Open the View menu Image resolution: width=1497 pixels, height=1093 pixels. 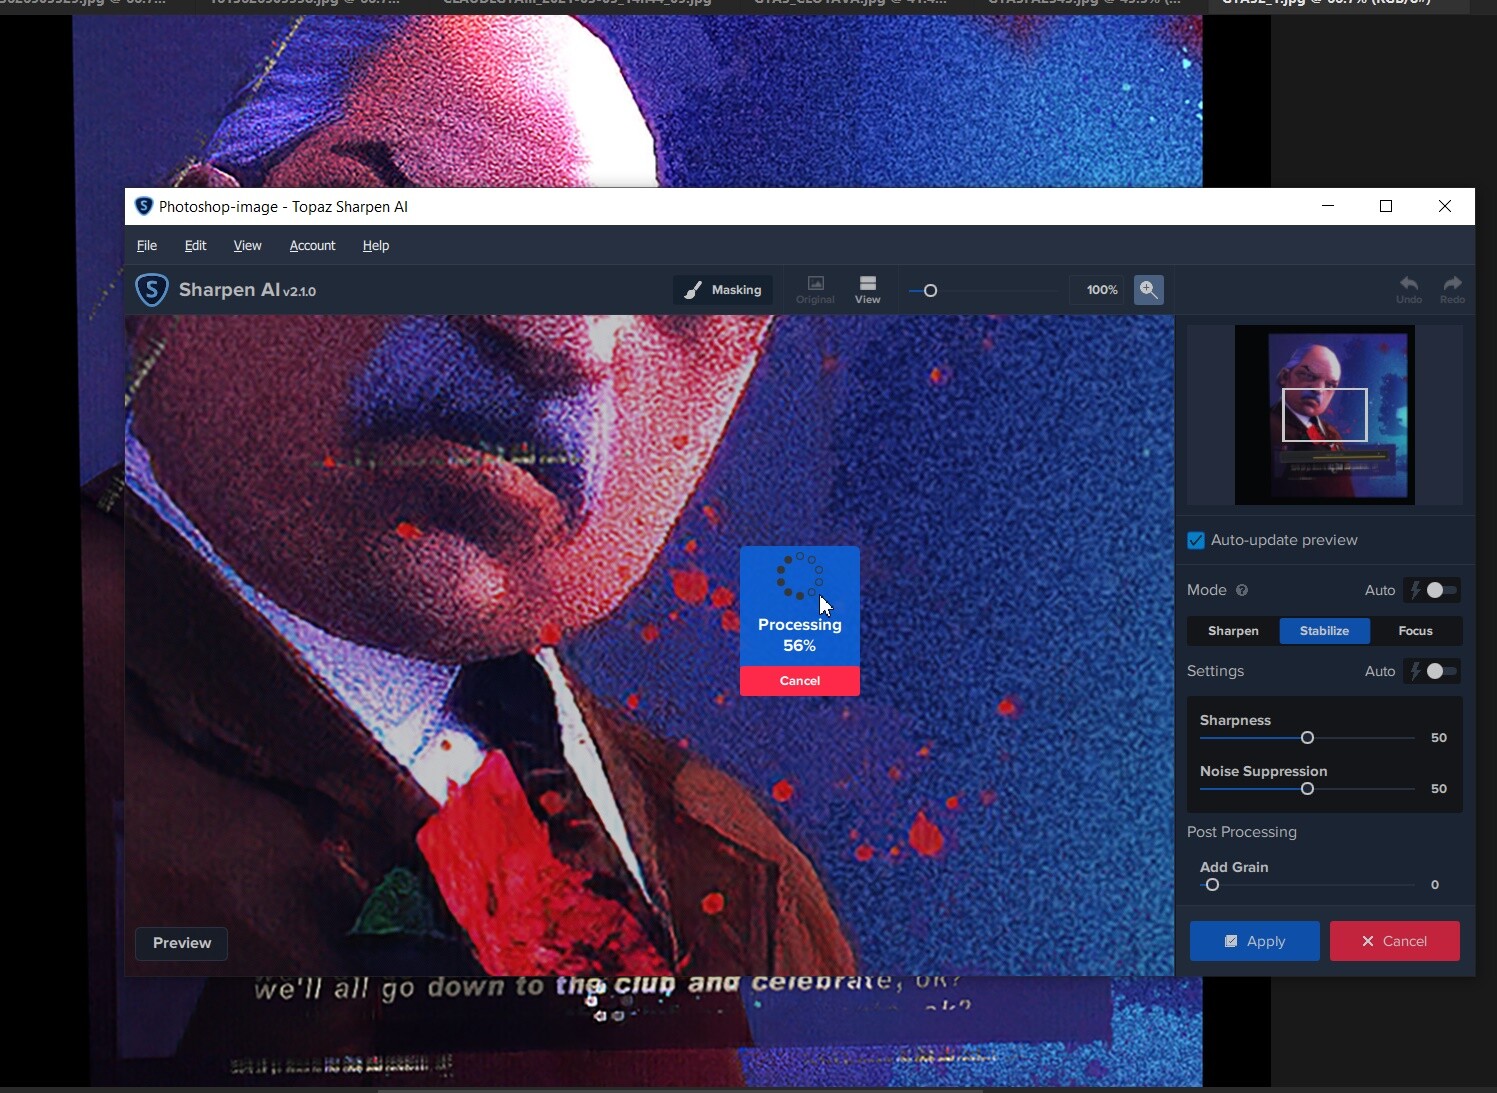tap(247, 245)
